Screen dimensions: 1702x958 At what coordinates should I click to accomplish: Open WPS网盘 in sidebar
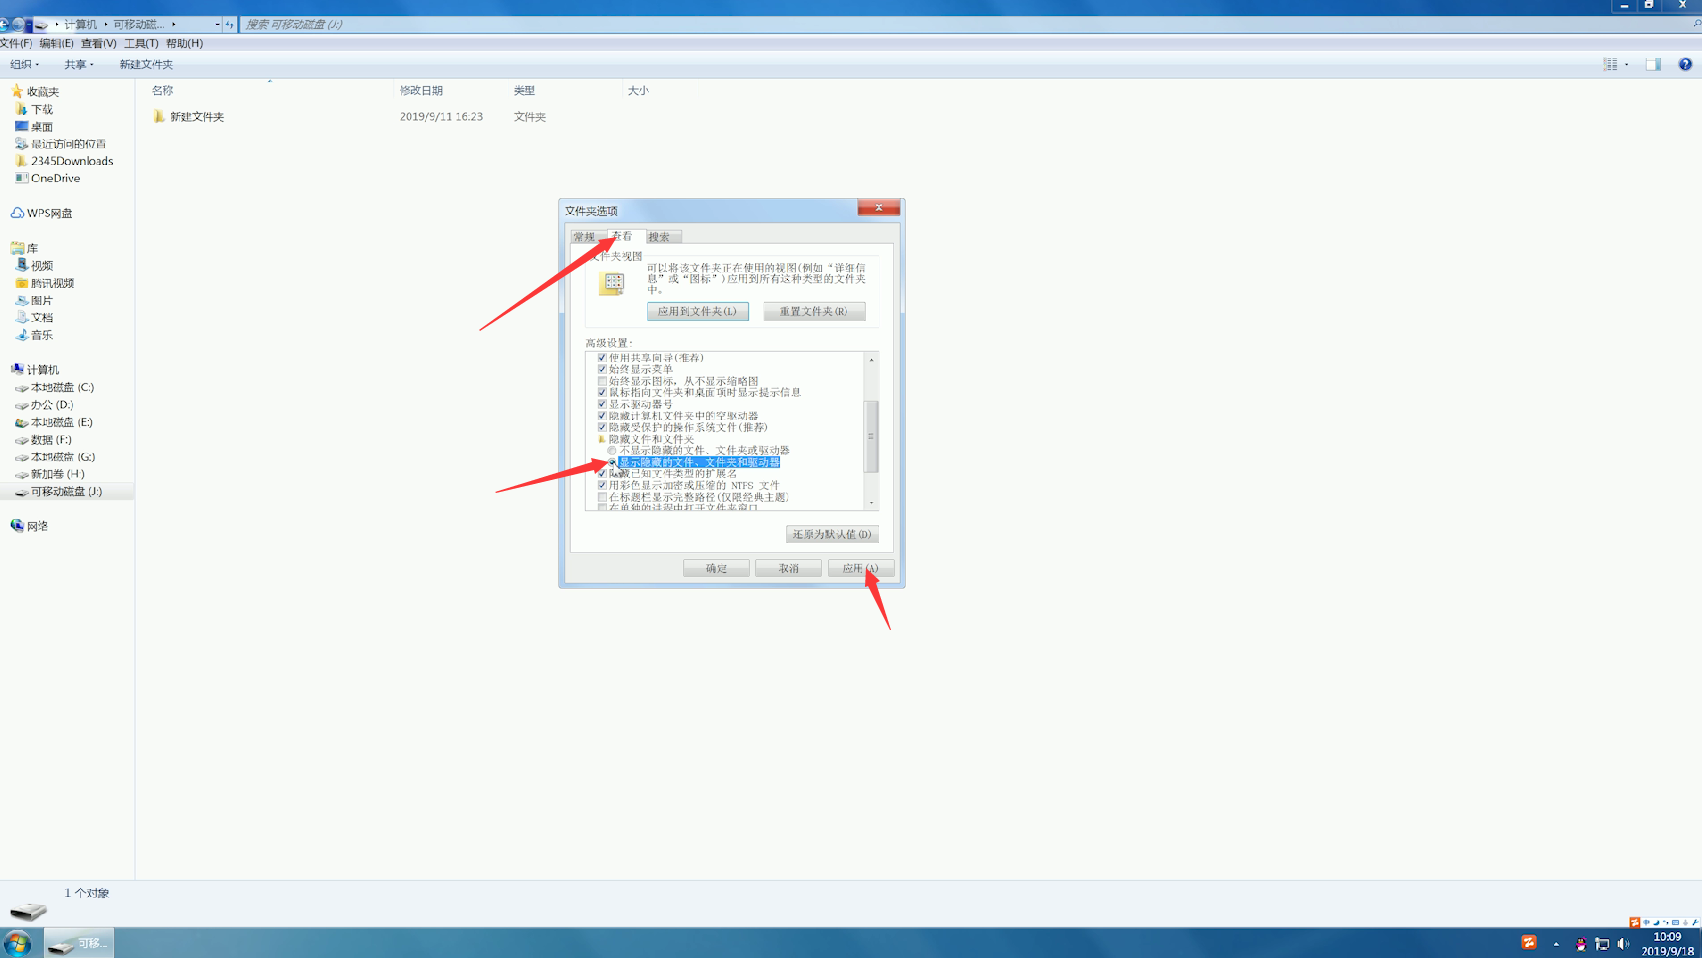(x=42, y=213)
